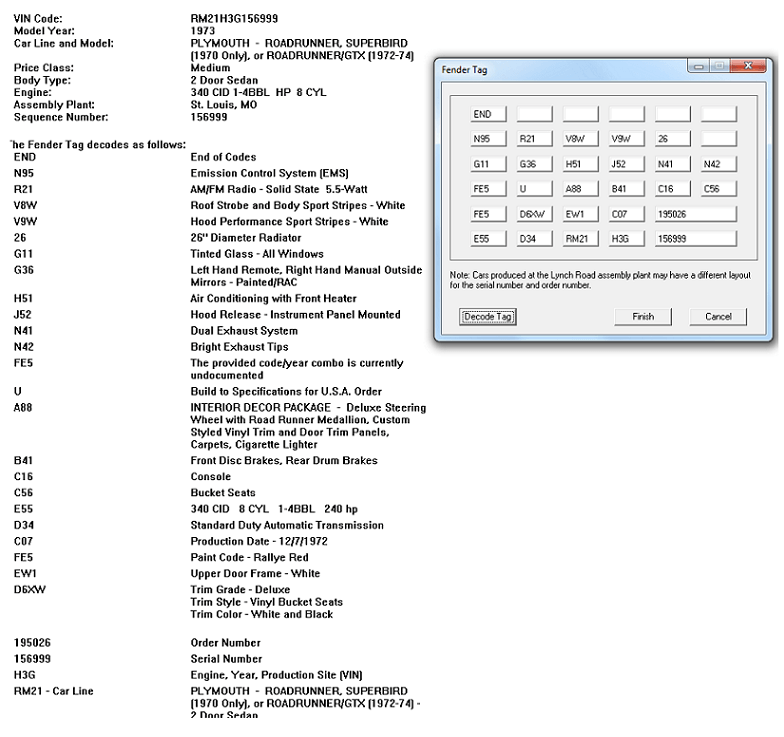Focus the 156999 serial number field
The width and height of the screenshot is (784, 737).
[x=696, y=239]
